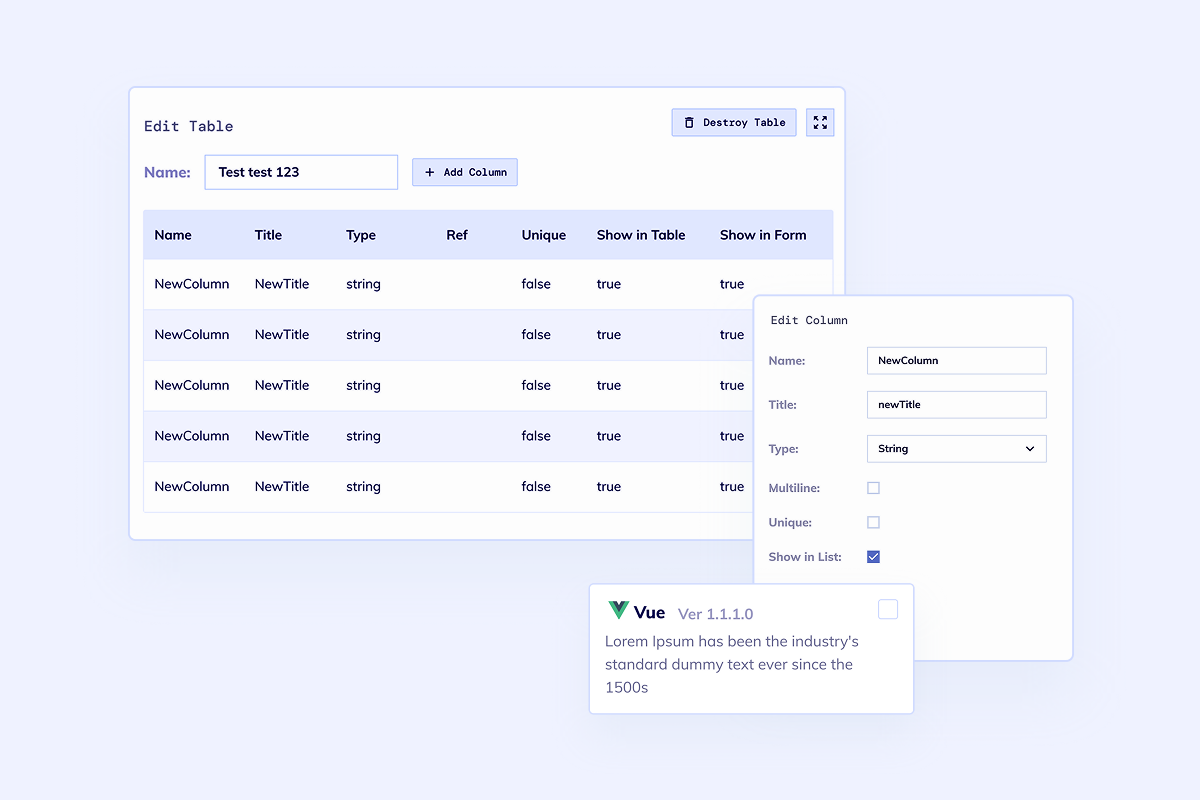Disable the Show in List checkbox

point(873,556)
